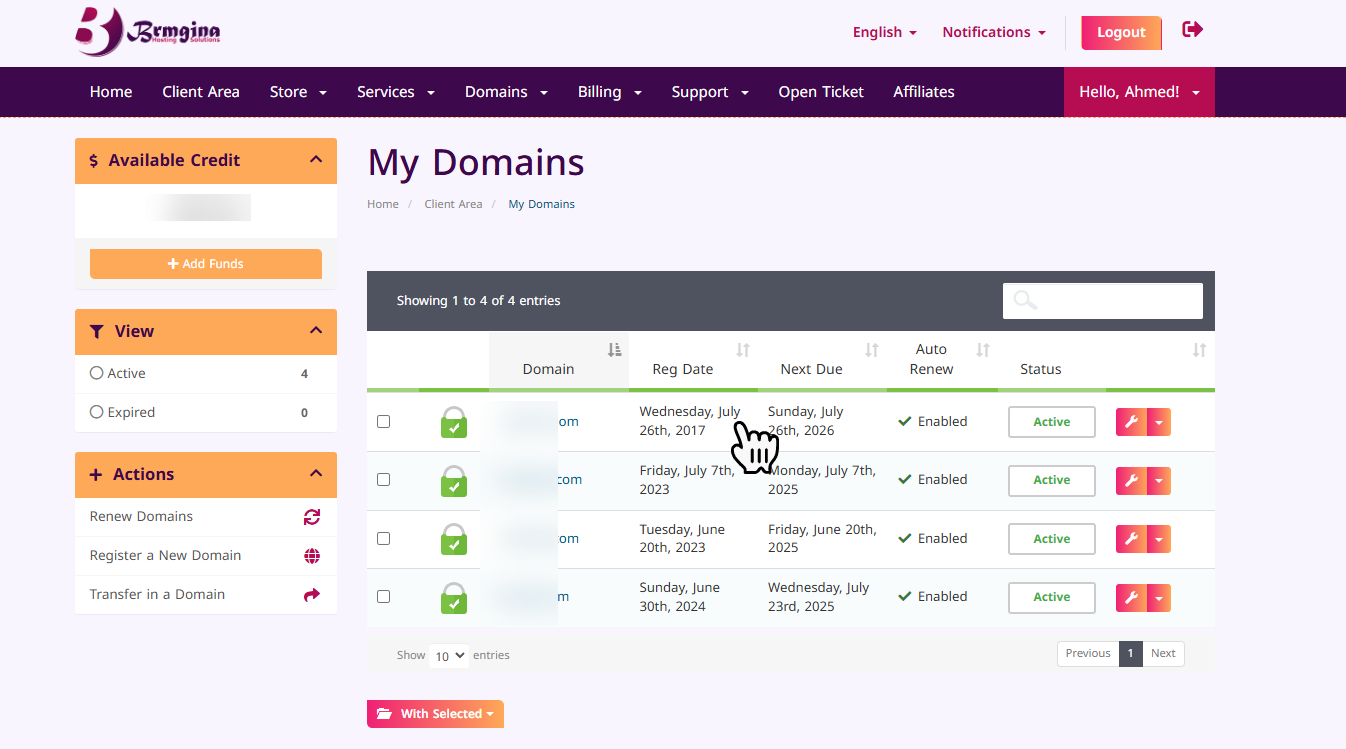Click the Add Funds button

click(x=206, y=264)
